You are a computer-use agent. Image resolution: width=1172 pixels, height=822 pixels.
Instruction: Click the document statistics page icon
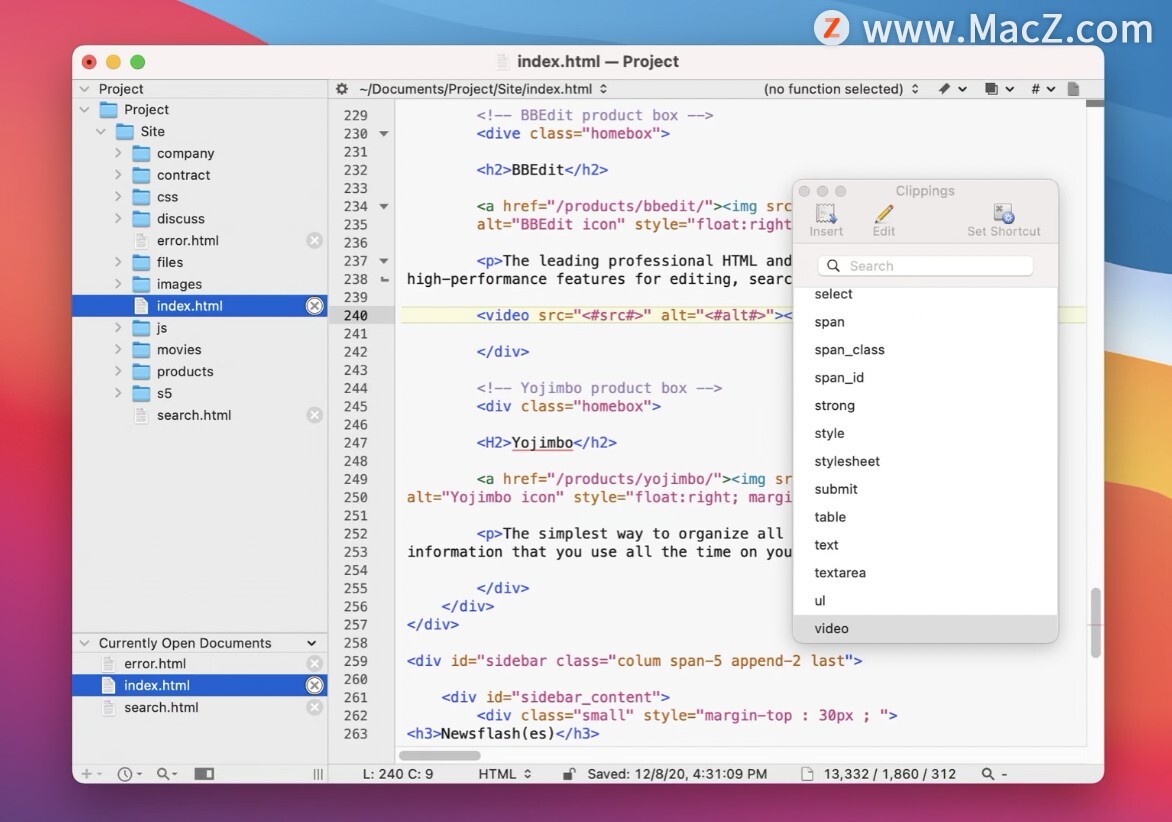point(806,774)
